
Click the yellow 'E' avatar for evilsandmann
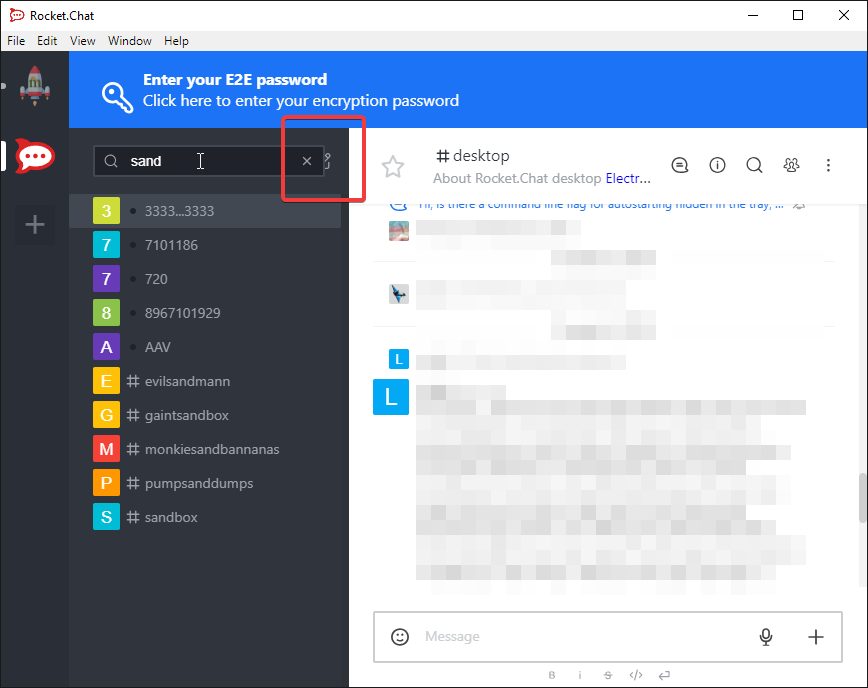click(106, 381)
